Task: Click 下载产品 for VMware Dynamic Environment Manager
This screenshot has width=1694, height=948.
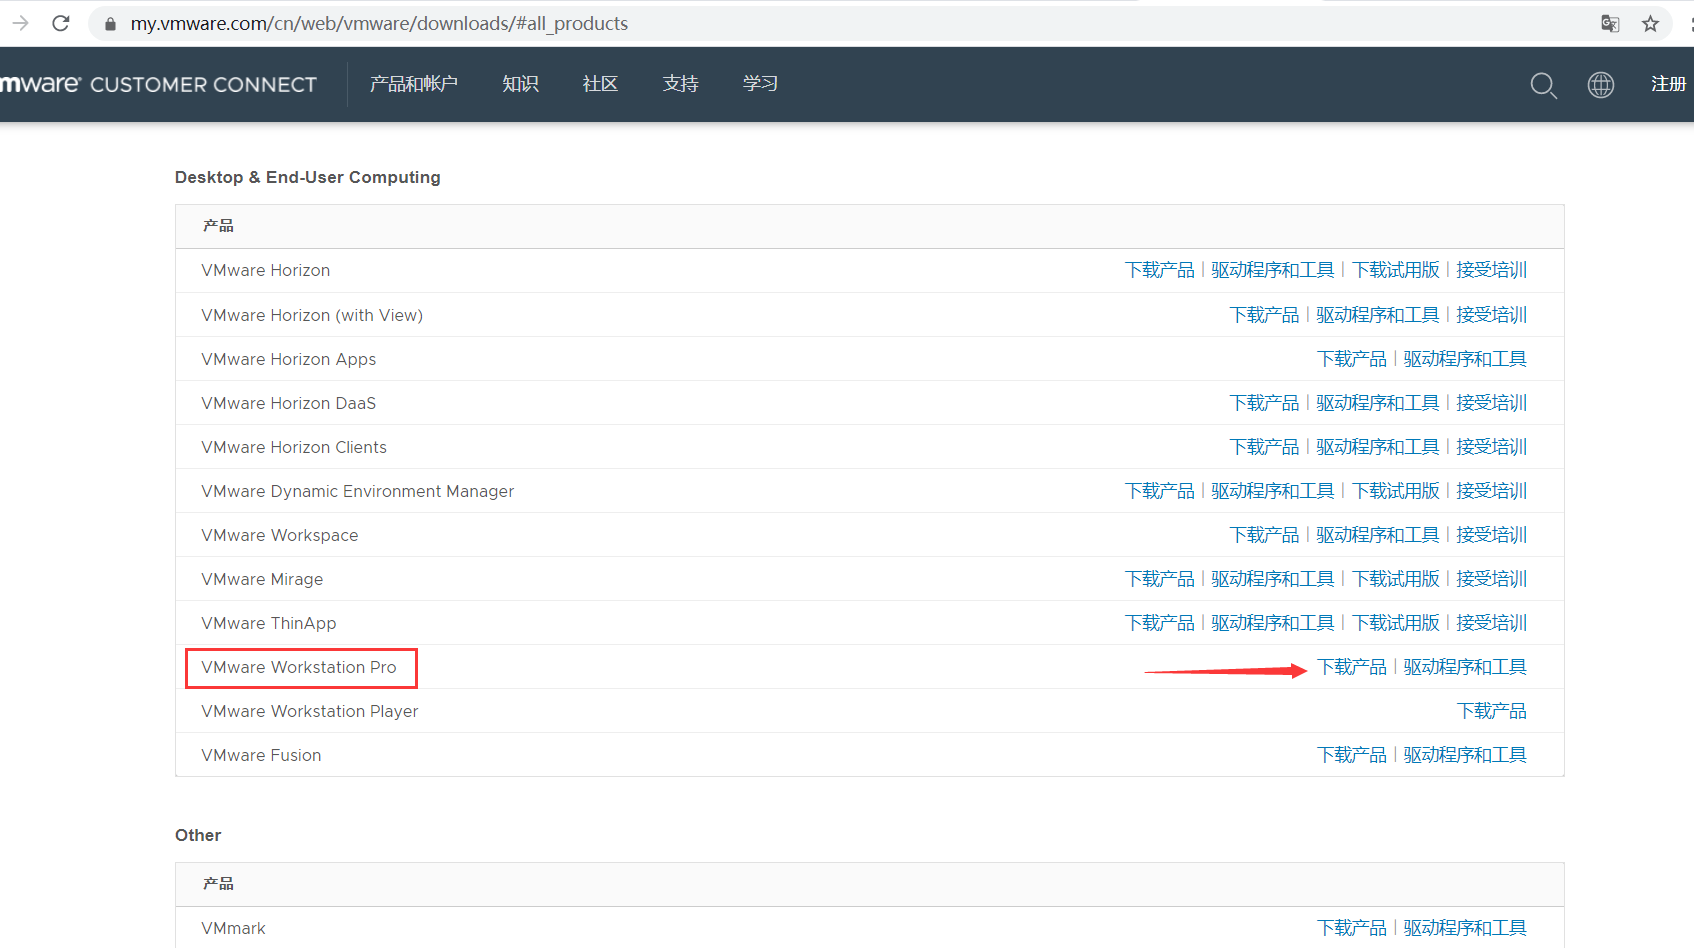Action: tap(1160, 491)
